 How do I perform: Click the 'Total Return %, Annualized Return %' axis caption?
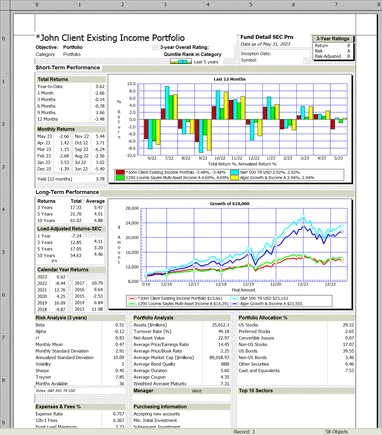tap(242, 164)
